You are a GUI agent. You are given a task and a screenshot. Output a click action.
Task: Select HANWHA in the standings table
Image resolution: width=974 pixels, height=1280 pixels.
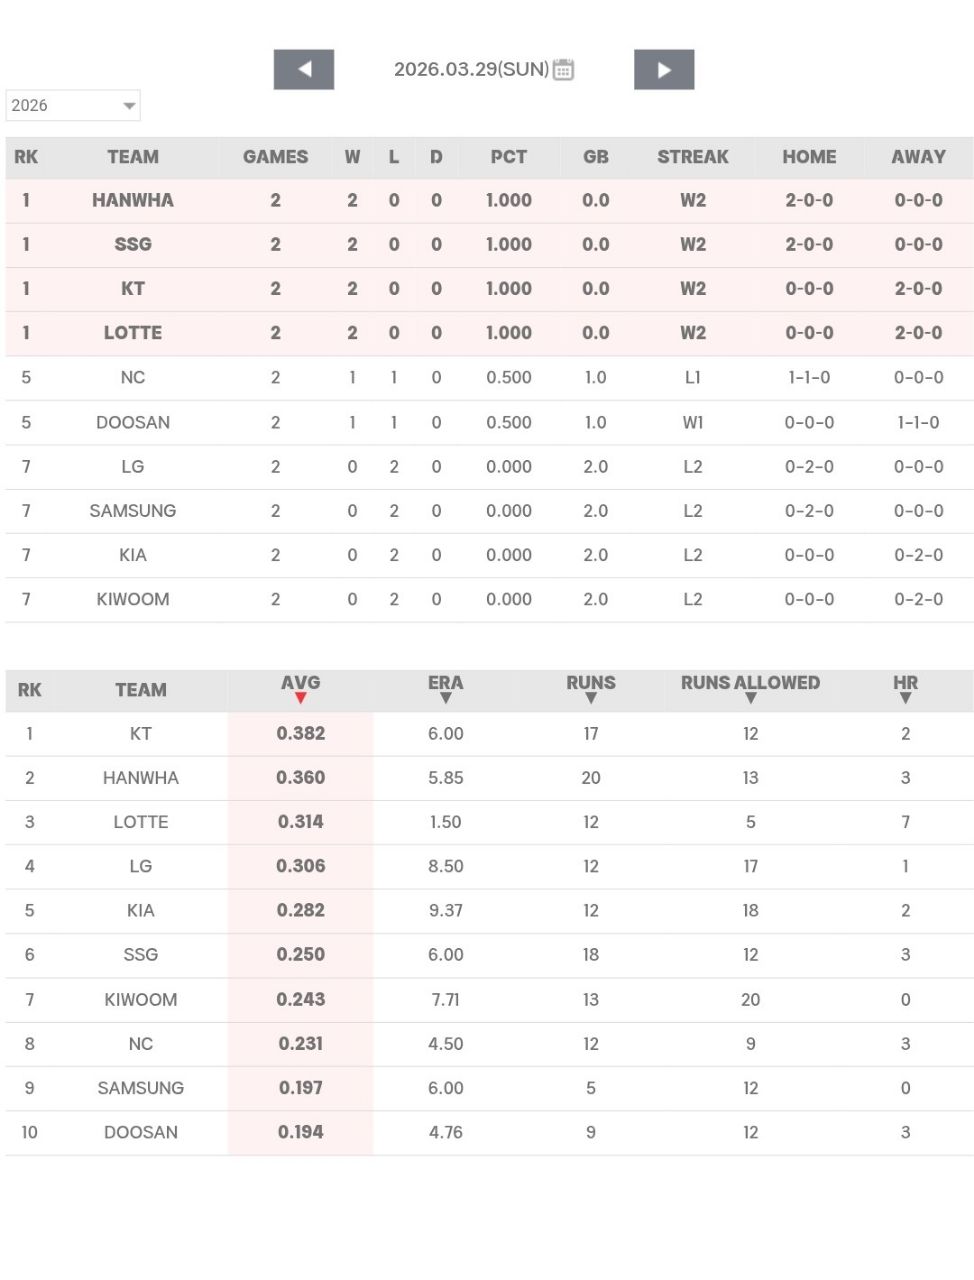tap(133, 201)
